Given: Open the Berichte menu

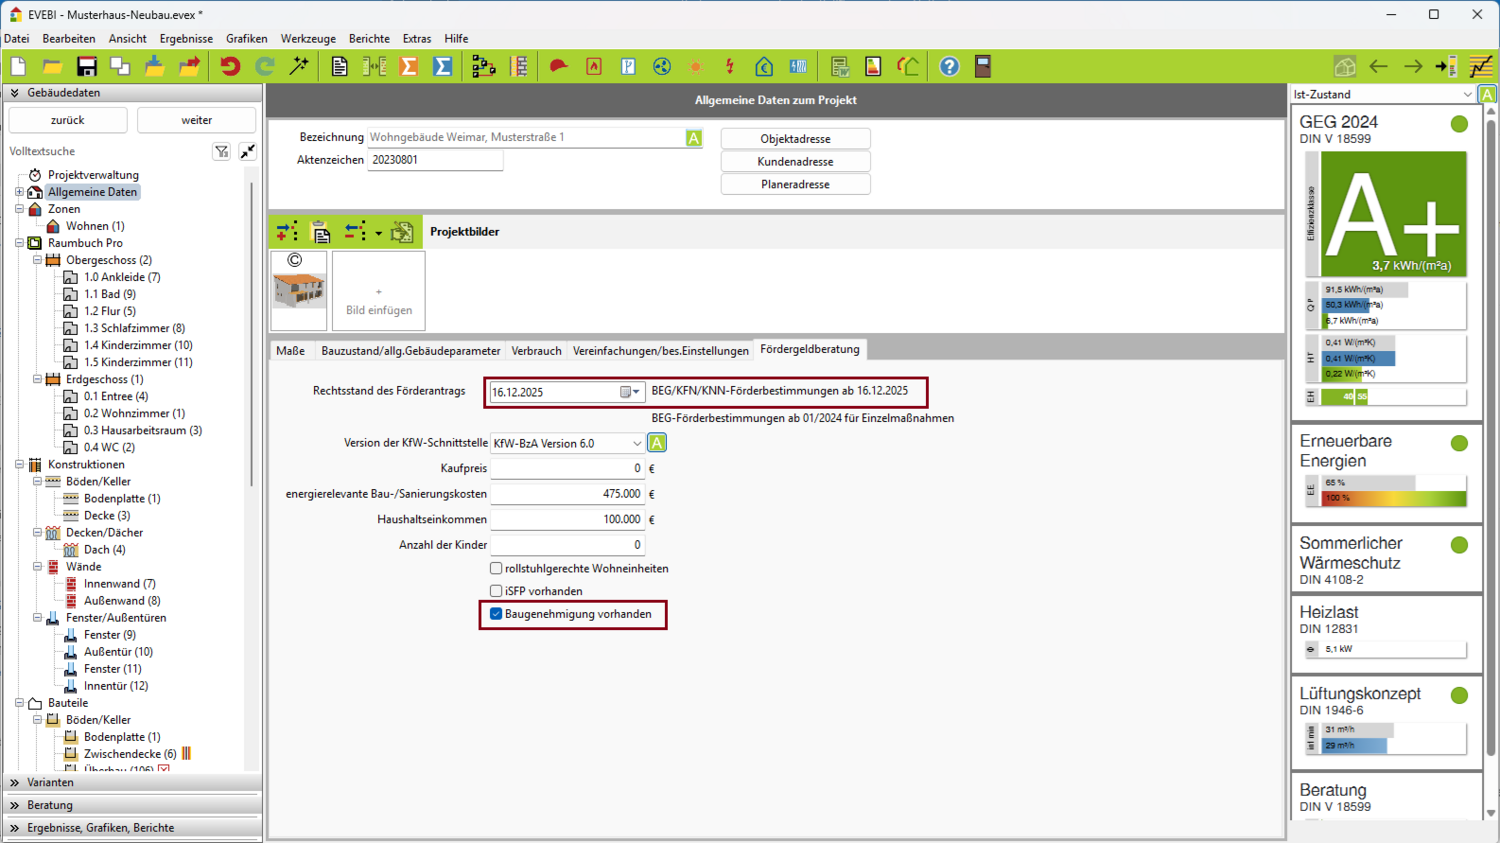Looking at the screenshot, I should (x=369, y=39).
